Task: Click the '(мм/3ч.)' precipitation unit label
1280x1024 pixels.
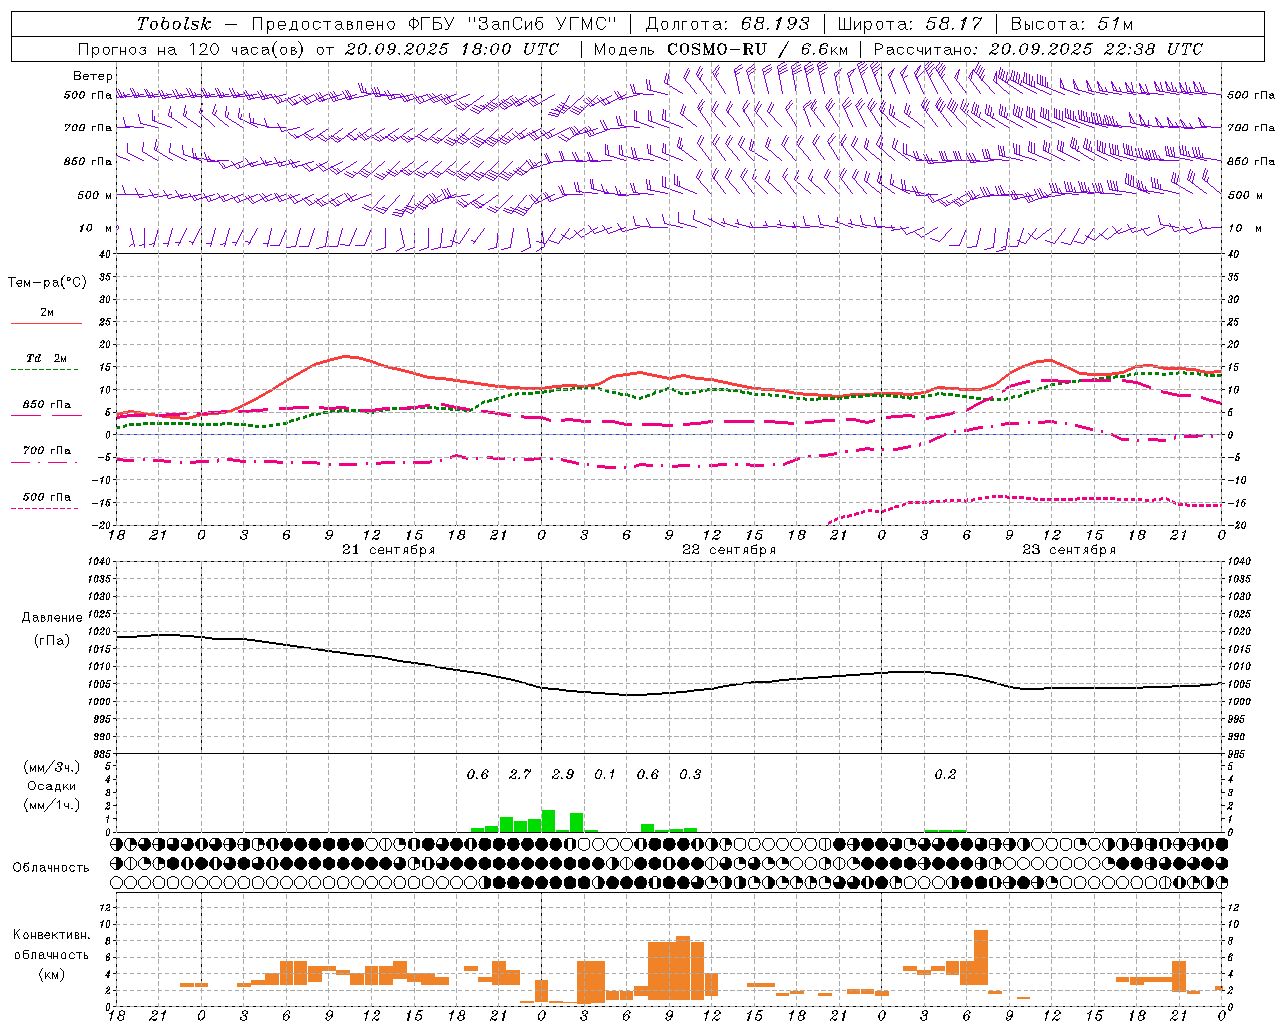Action: [50, 768]
